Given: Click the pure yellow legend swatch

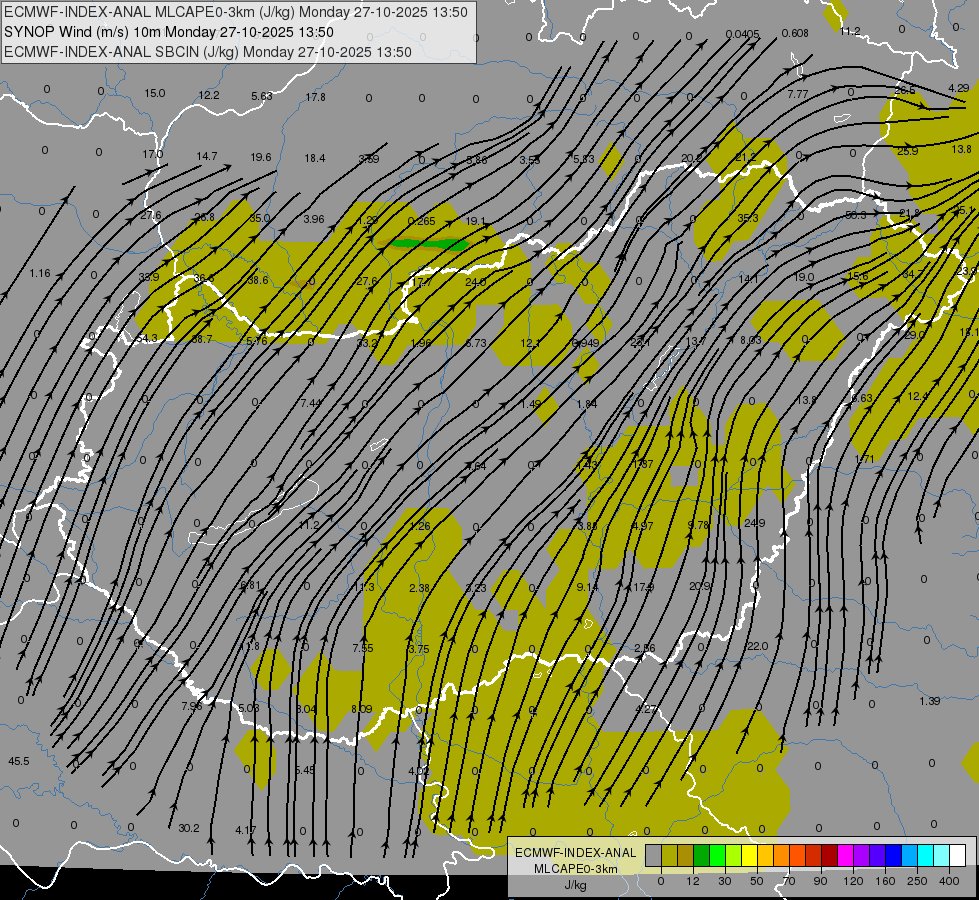Looking at the screenshot, I should point(749,855).
